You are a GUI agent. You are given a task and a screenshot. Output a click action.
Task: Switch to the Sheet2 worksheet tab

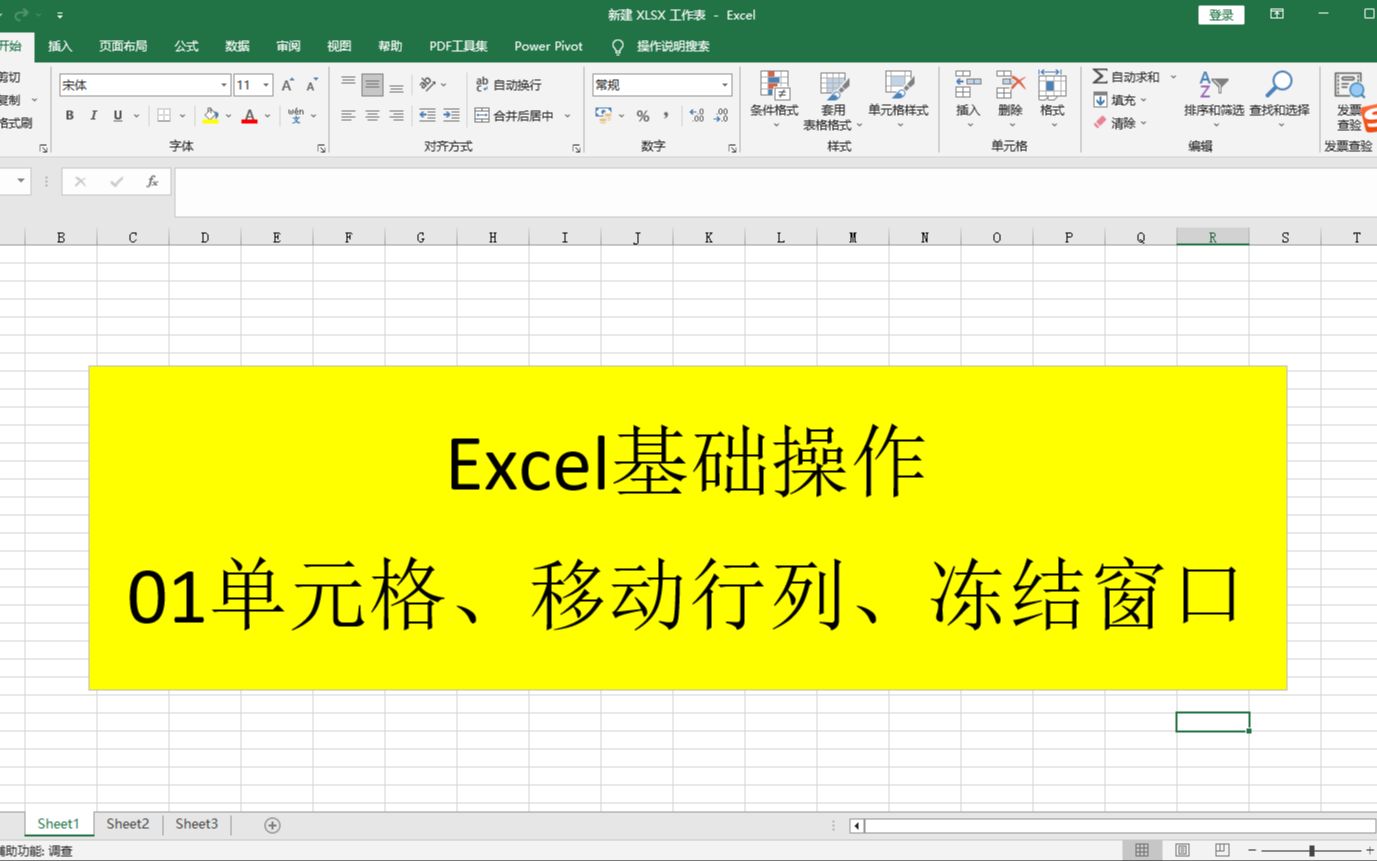tap(126, 824)
